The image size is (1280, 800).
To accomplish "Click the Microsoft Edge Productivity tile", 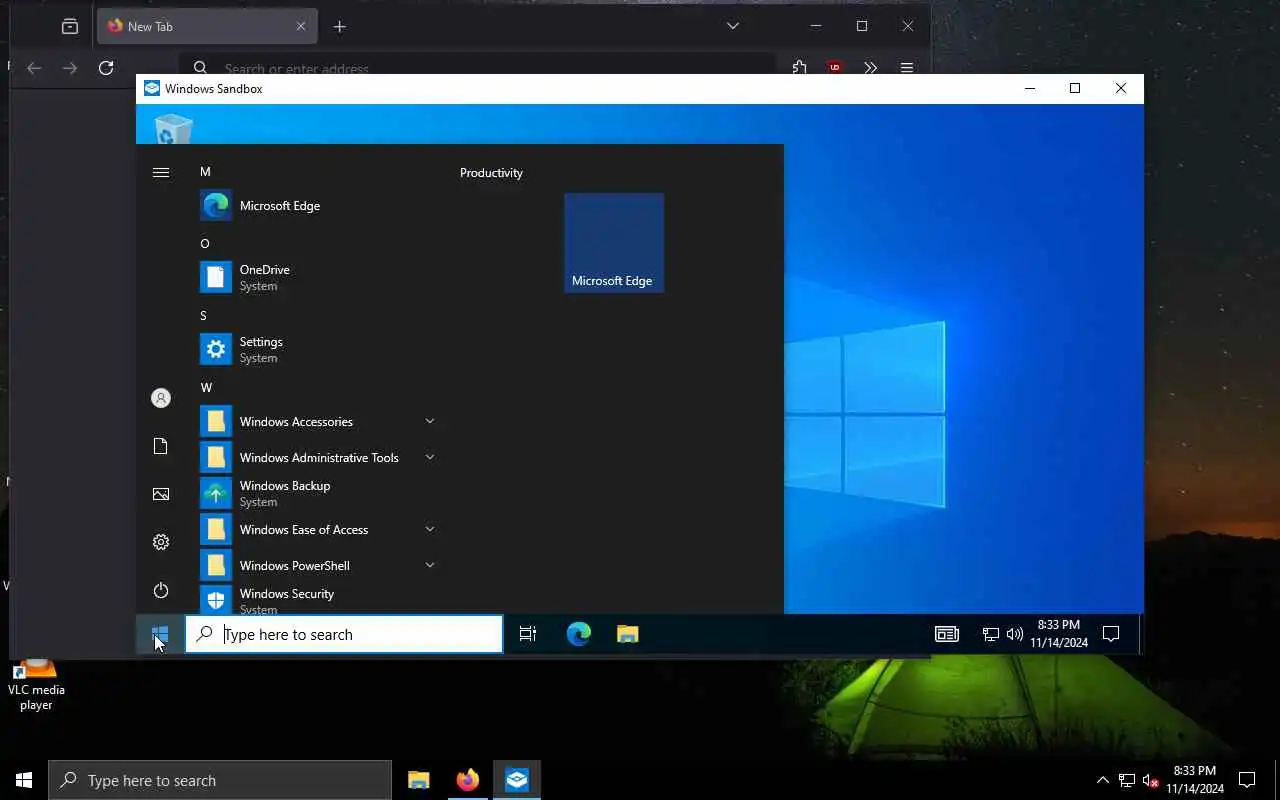I will pos(614,243).
